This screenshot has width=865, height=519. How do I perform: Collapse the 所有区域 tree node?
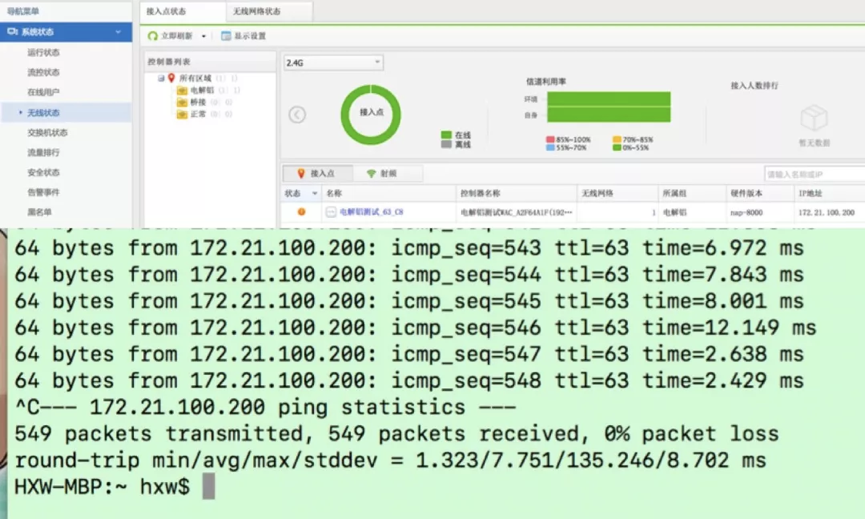(160, 78)
